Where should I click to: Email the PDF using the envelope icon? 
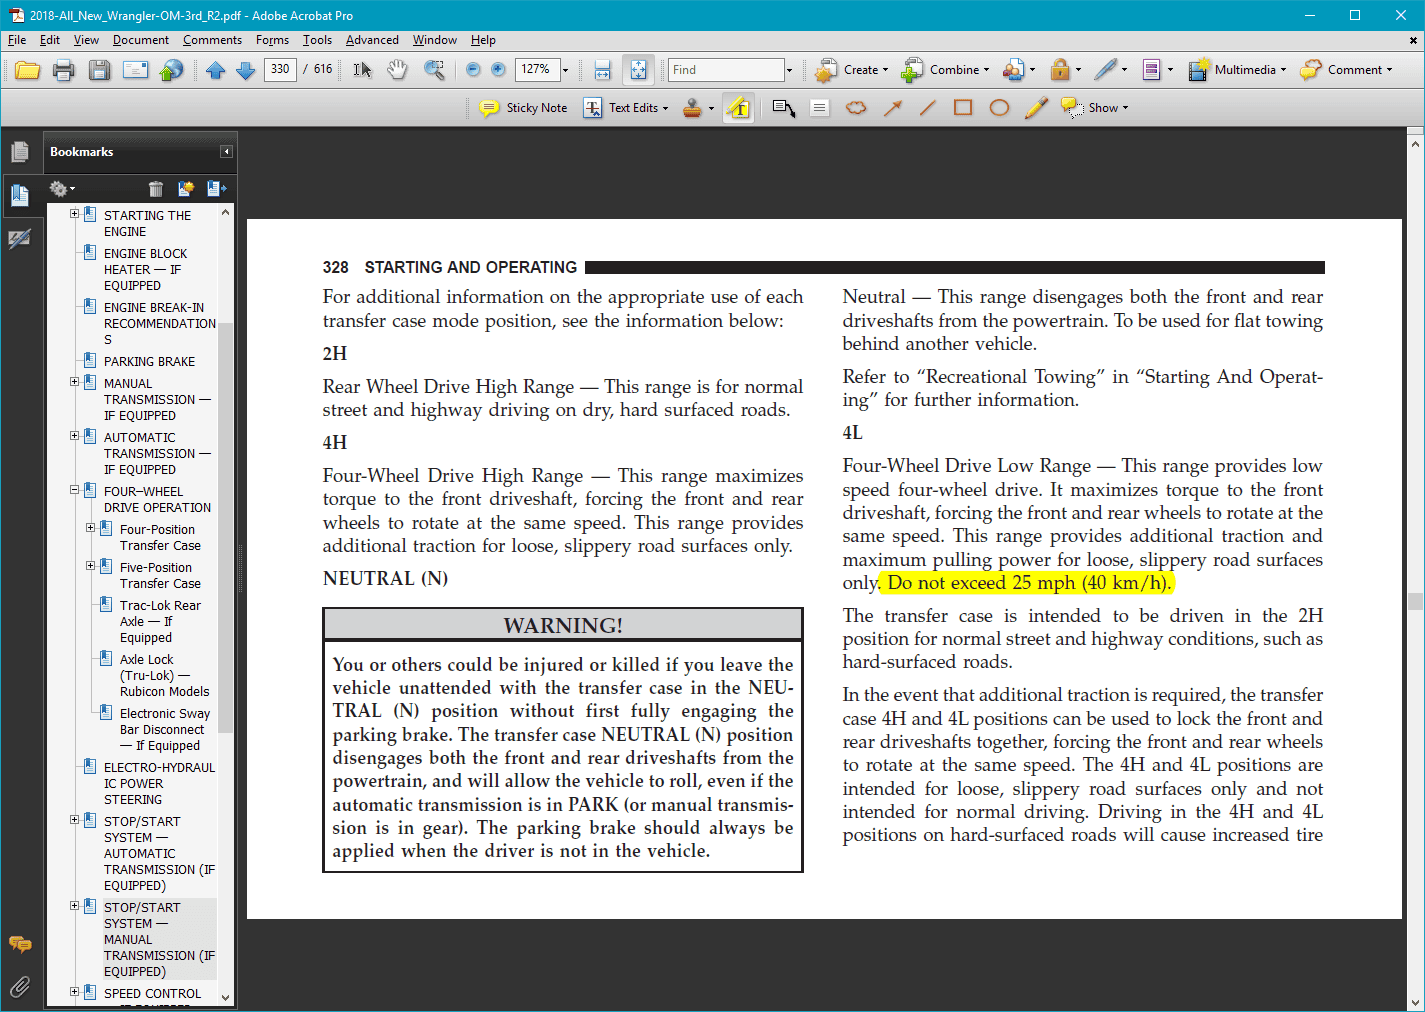pos(136,70)
